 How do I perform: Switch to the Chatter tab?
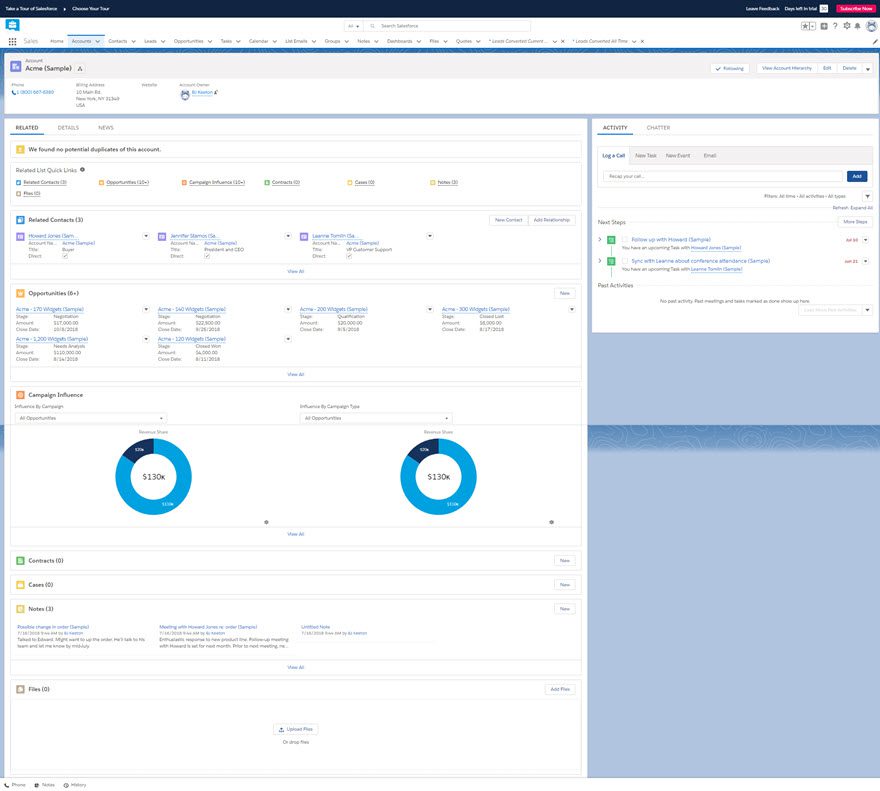coord(658,128)
